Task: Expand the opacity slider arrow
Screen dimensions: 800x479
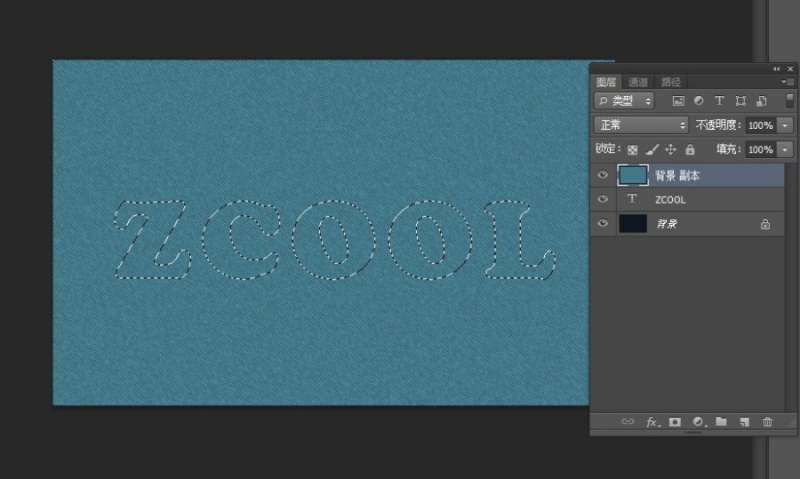Action: [x=785, y=125]
